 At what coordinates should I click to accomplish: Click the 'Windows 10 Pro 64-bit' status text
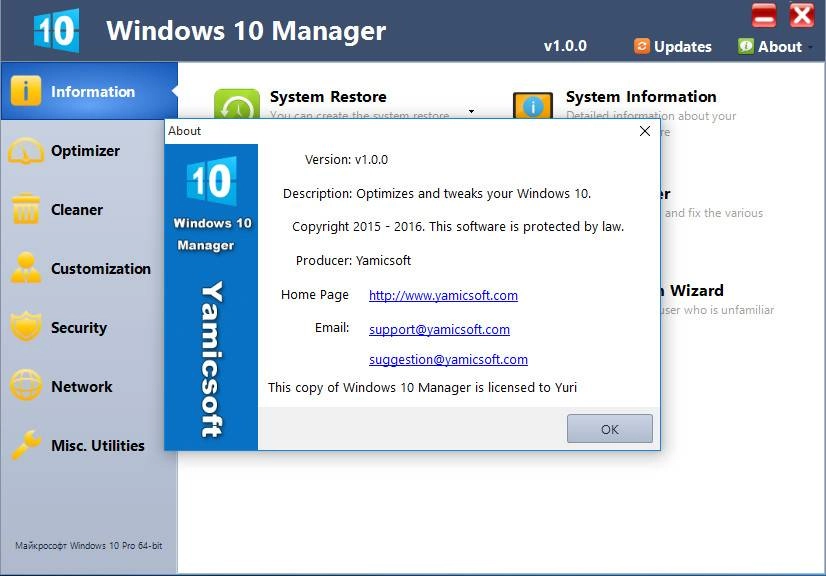tap(88, 545)
